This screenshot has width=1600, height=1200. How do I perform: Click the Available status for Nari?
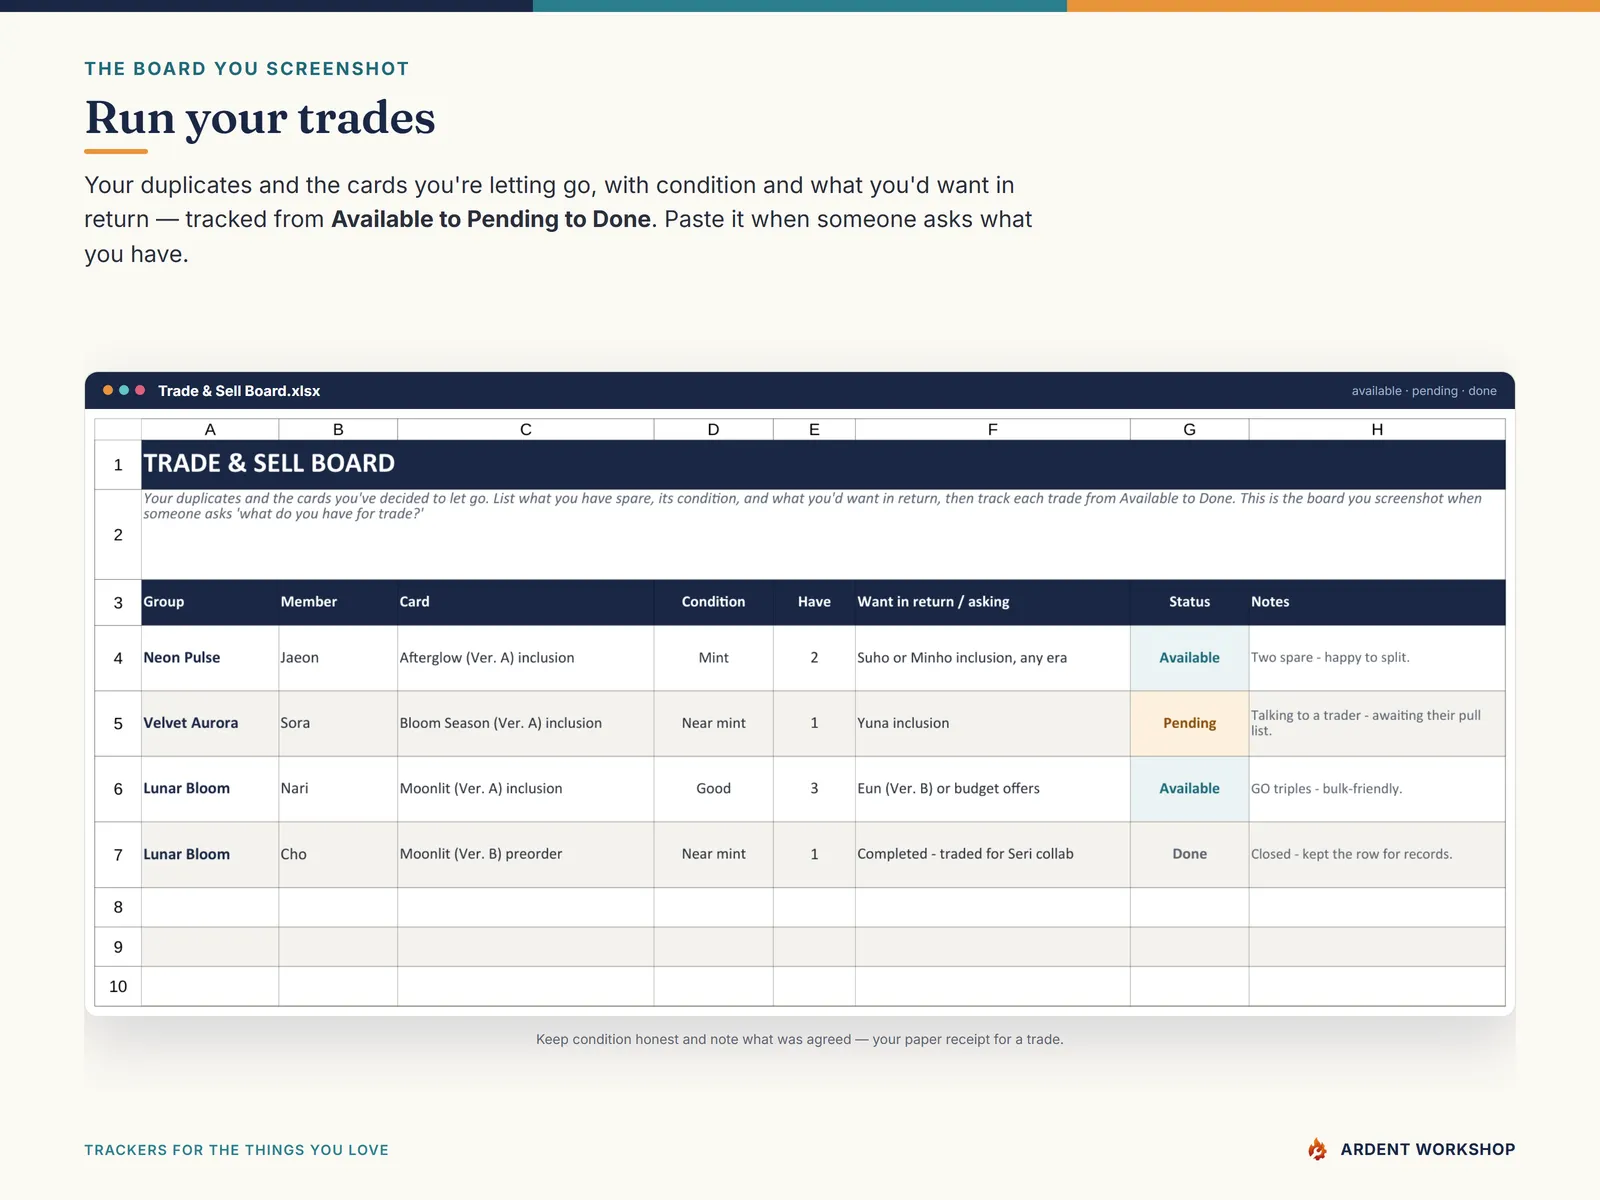[x=1190, y=789]
